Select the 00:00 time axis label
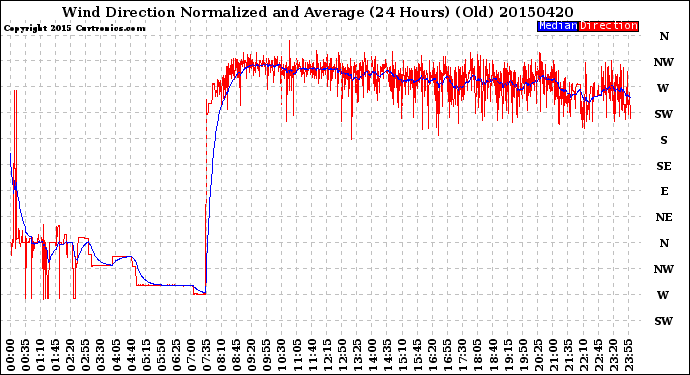Screen dimensions: 690x375 (x=11, y=355)
